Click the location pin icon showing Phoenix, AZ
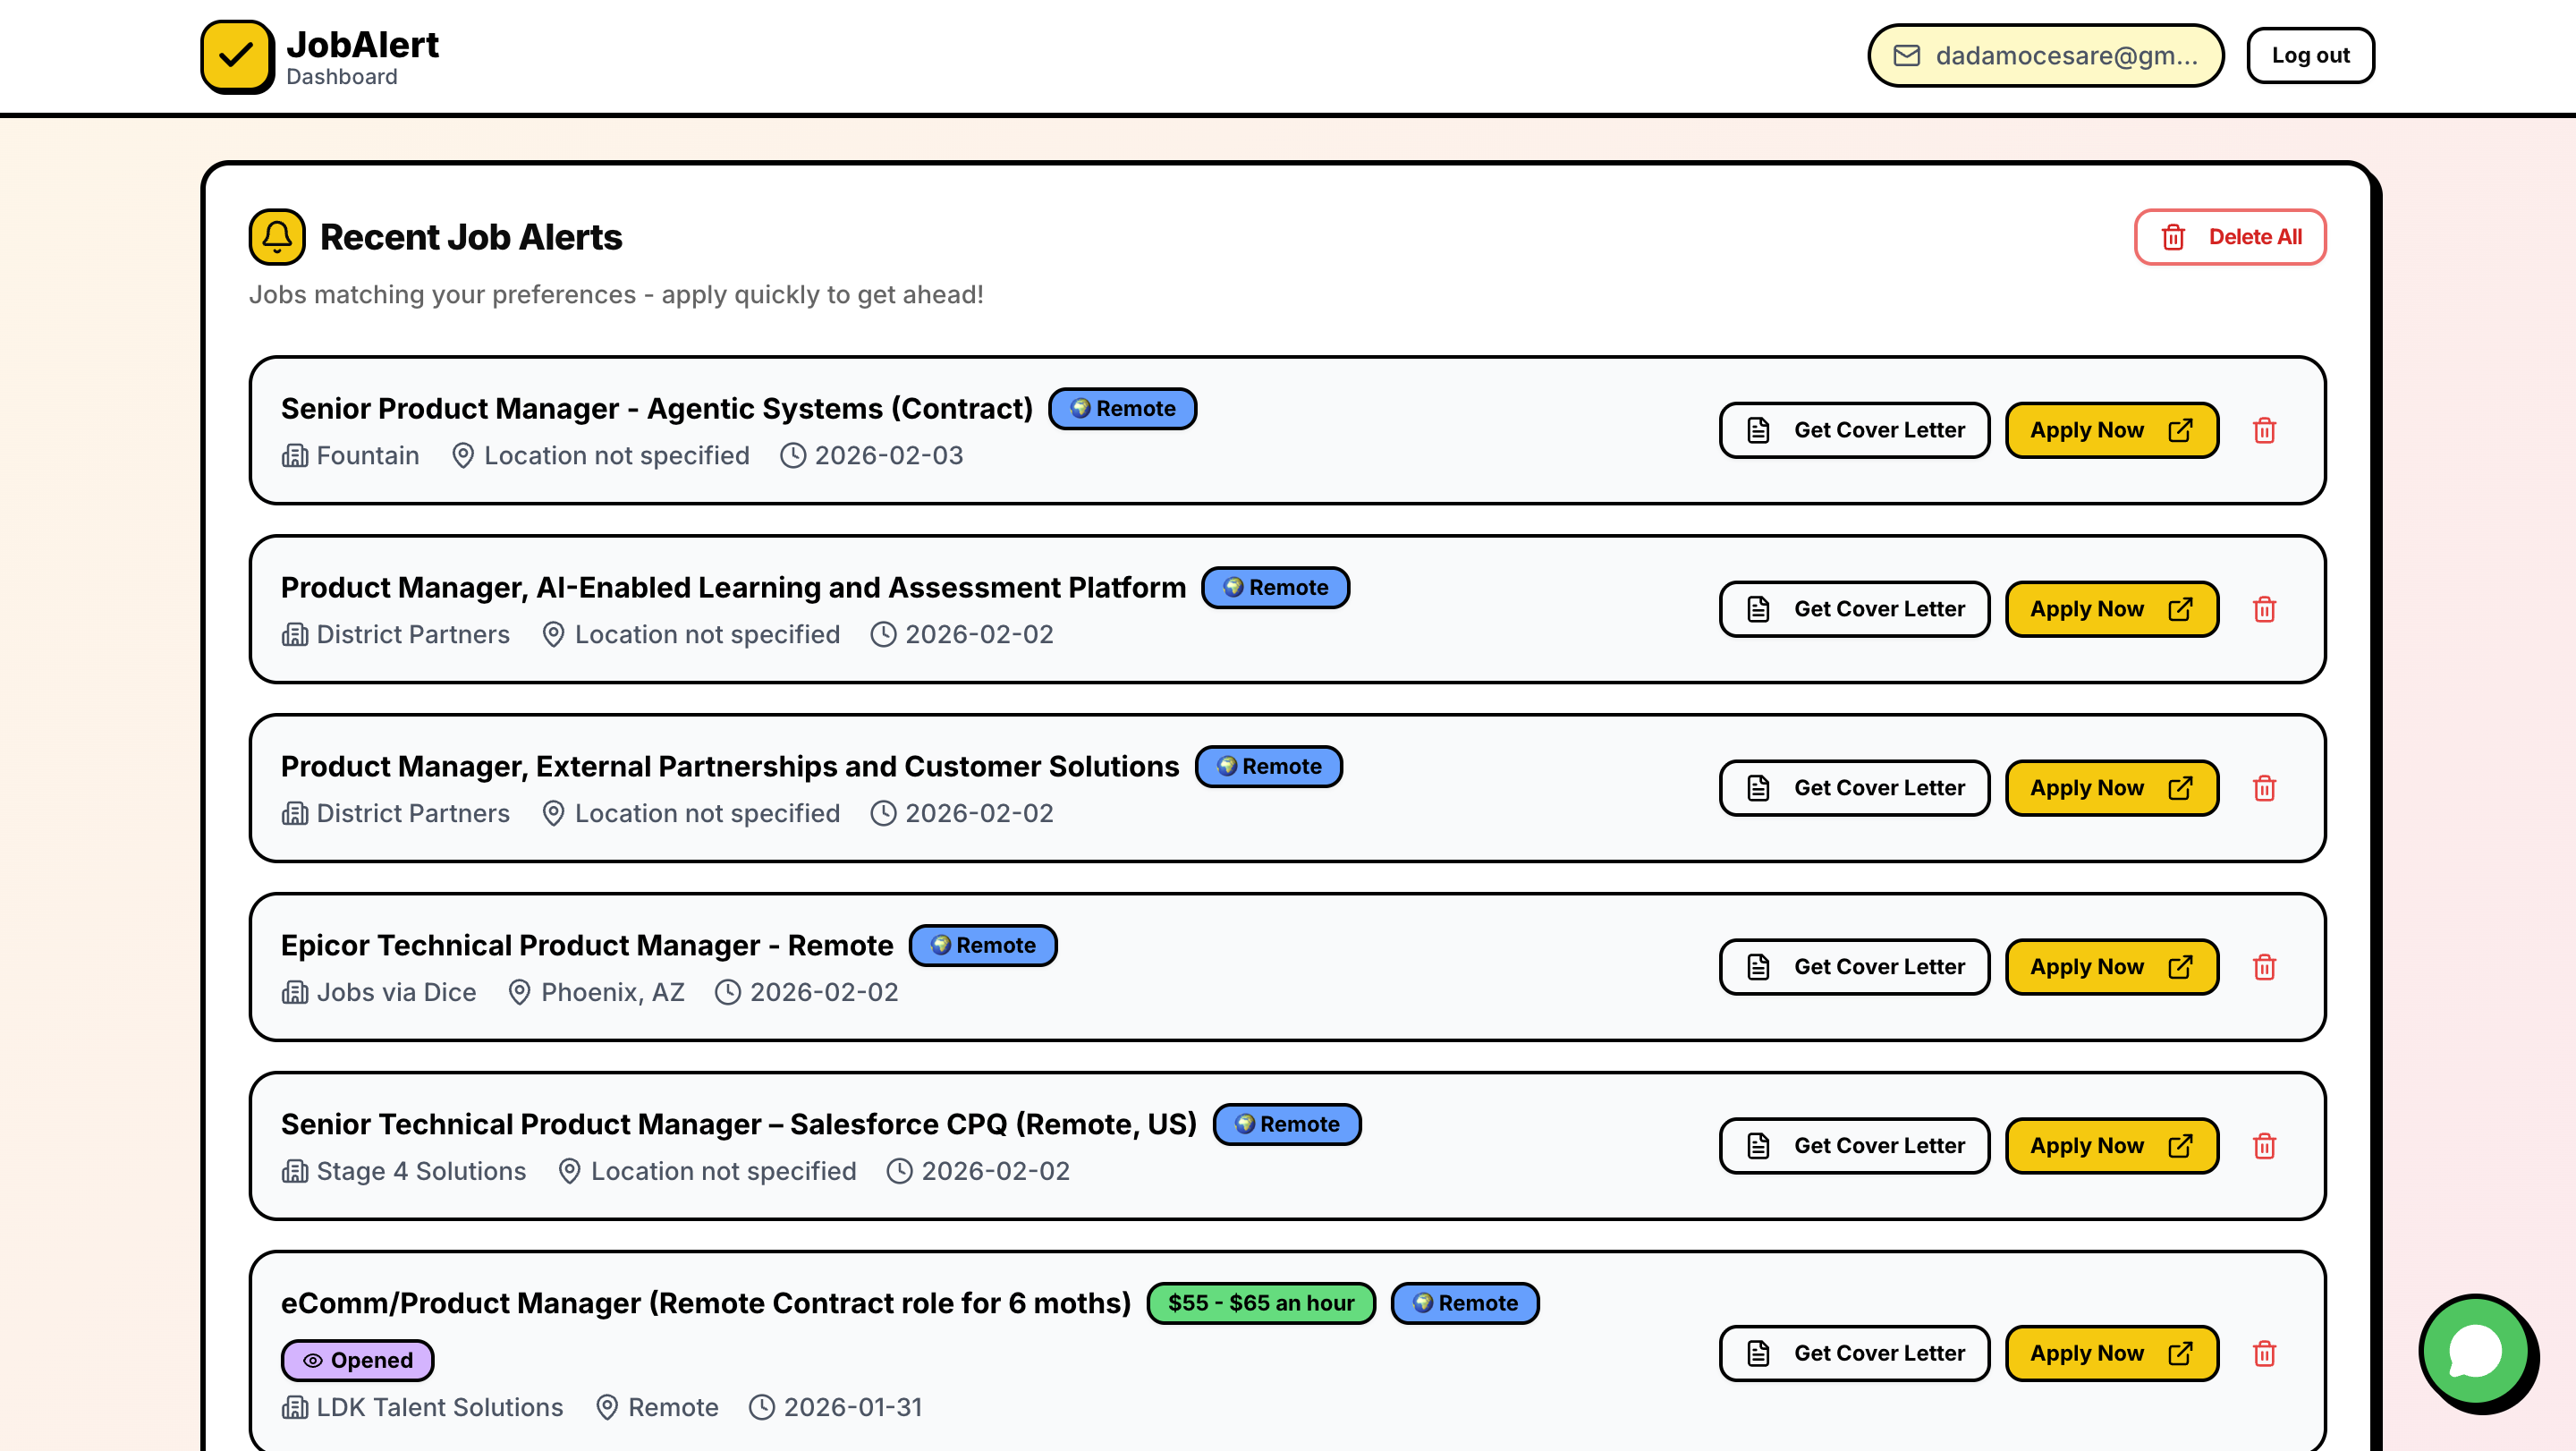The height and width of the screenshot is (1451, 2576). tap(519, 992)
